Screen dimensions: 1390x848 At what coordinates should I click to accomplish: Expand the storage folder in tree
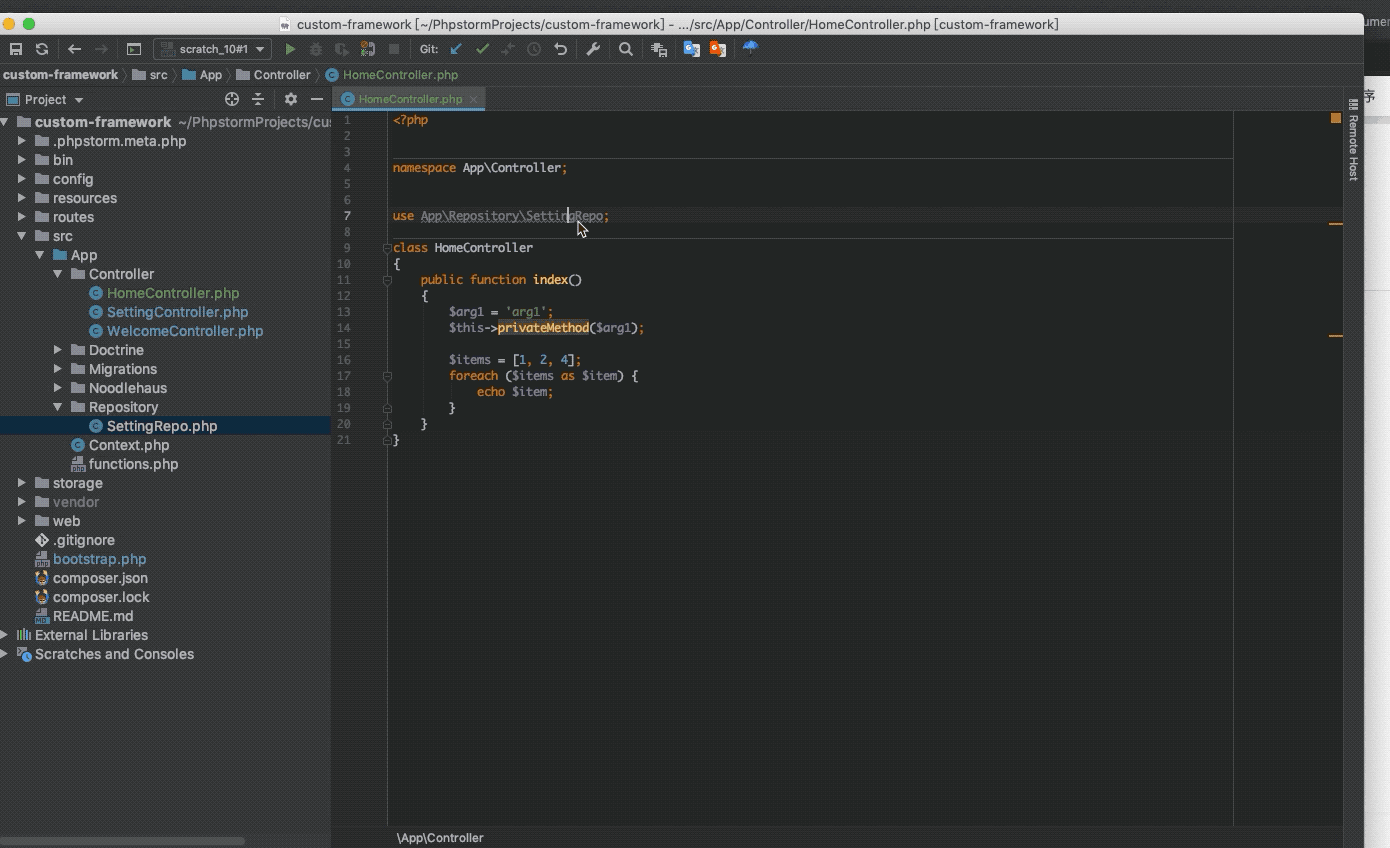click(22, 483)
